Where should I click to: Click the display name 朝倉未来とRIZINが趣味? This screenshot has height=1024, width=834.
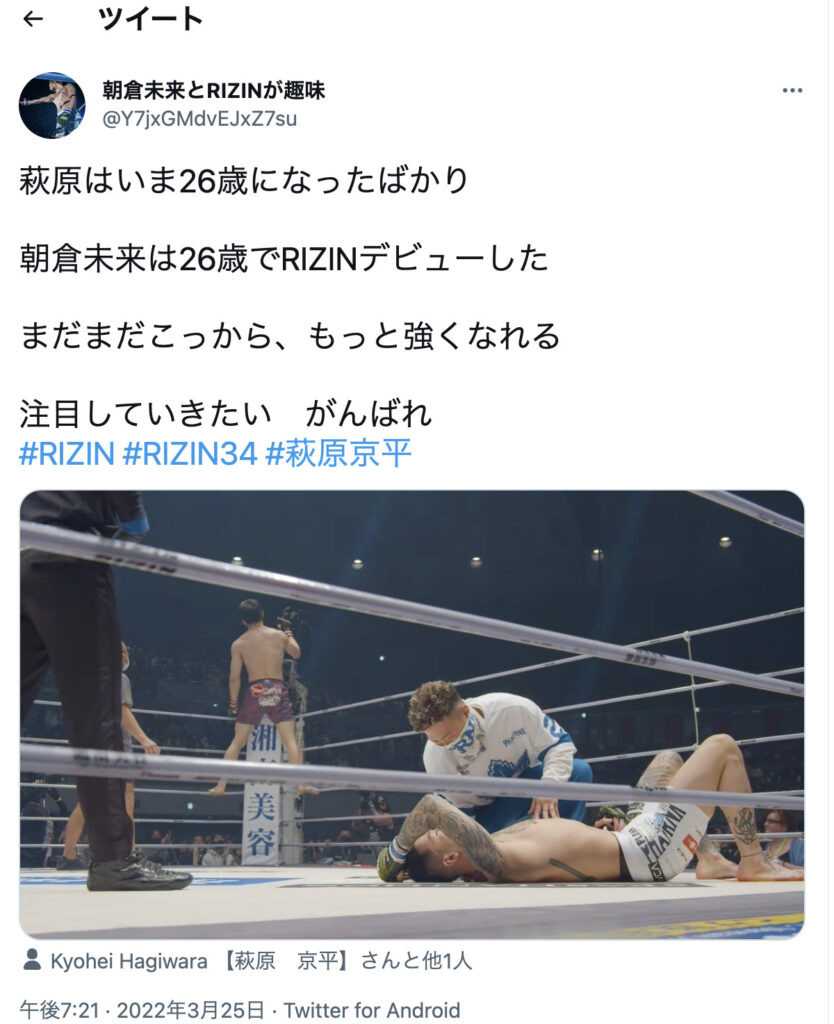(x=214, y=90)
